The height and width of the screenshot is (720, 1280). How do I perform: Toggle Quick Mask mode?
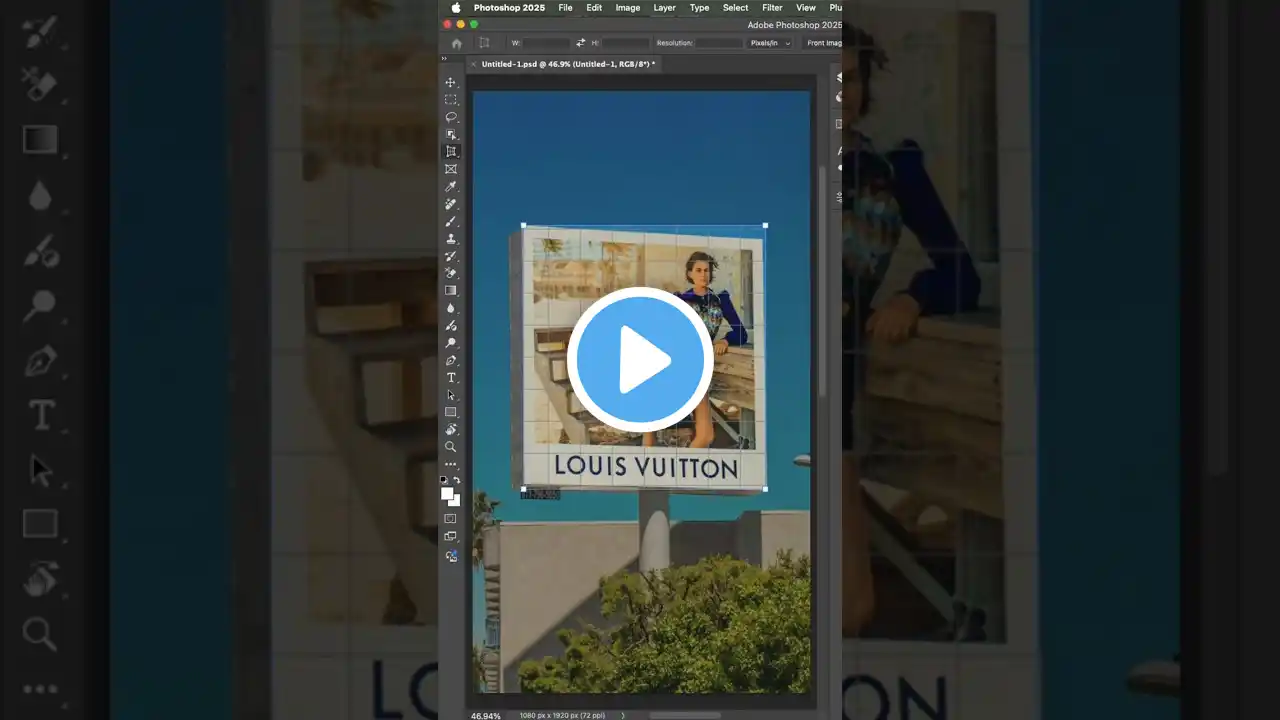pyautogui.click(x=451, y=518)
